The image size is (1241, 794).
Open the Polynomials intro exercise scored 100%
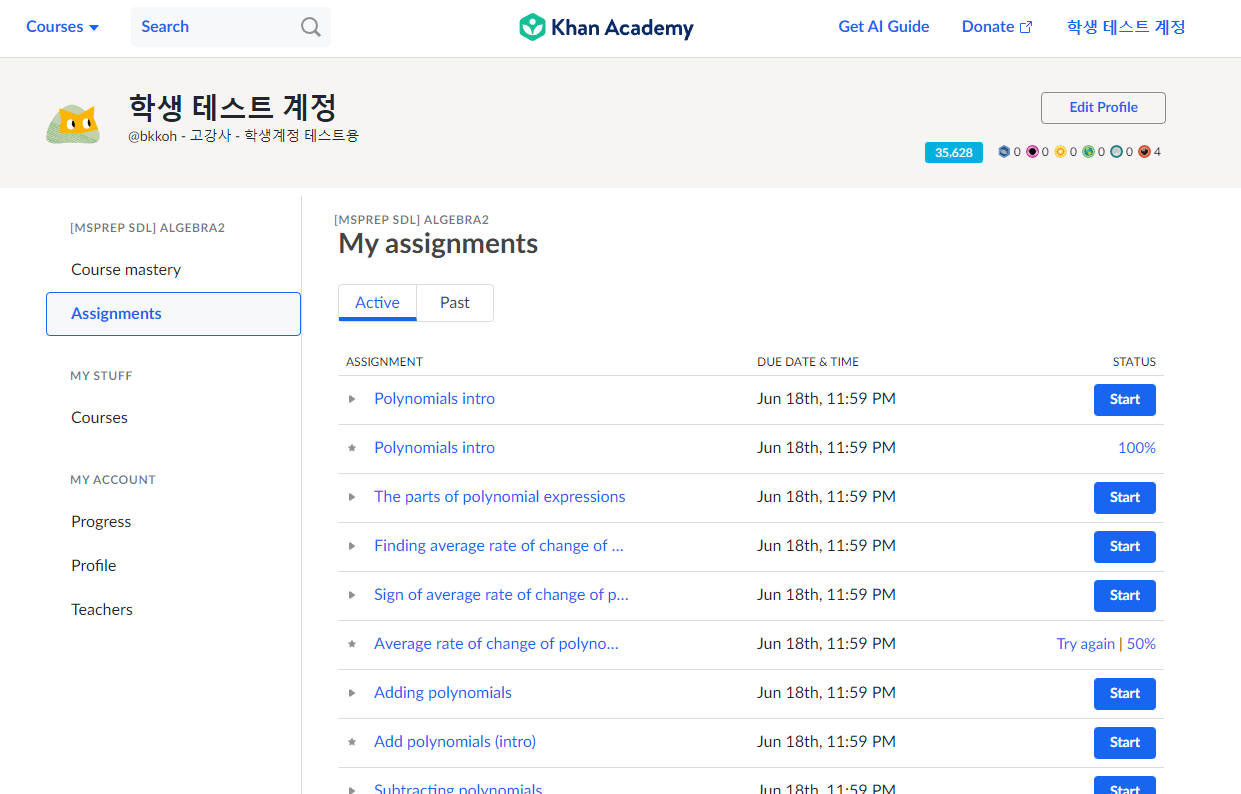434,448
